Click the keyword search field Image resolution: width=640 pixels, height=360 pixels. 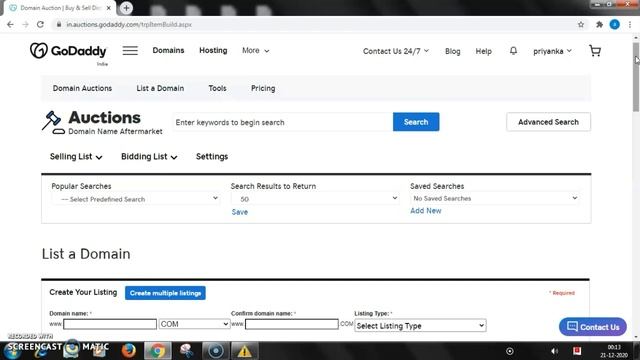(x=282, y=122)
